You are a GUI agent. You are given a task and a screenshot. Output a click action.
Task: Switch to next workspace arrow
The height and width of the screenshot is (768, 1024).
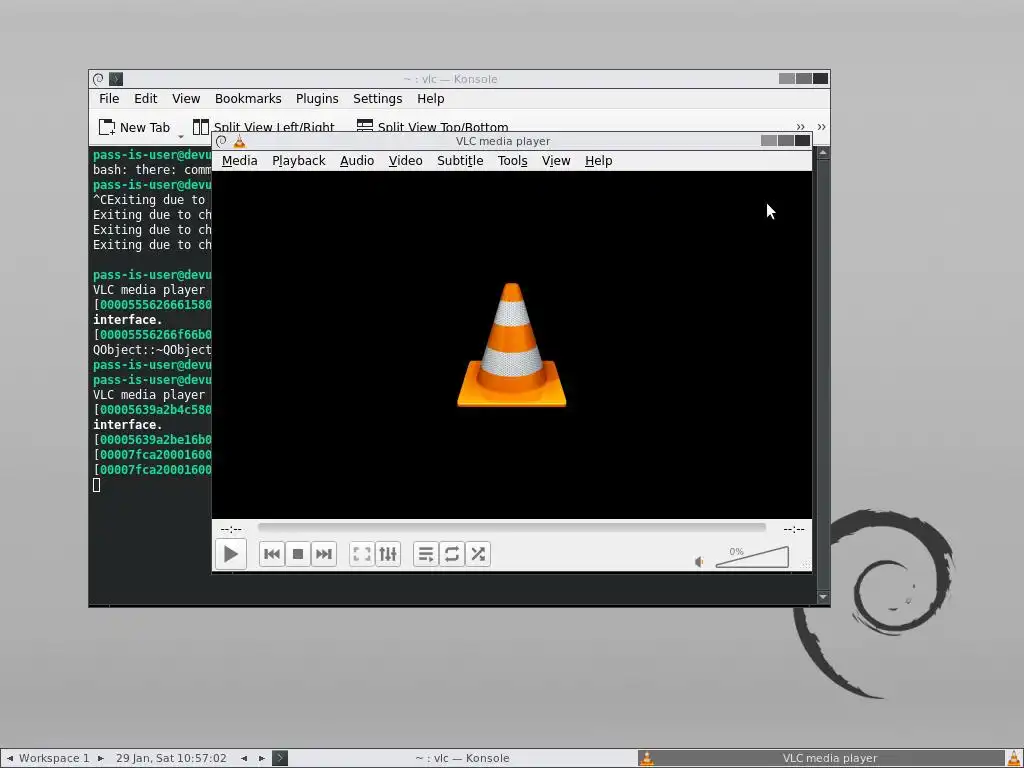pyautogui.click(x=101, y=758)
